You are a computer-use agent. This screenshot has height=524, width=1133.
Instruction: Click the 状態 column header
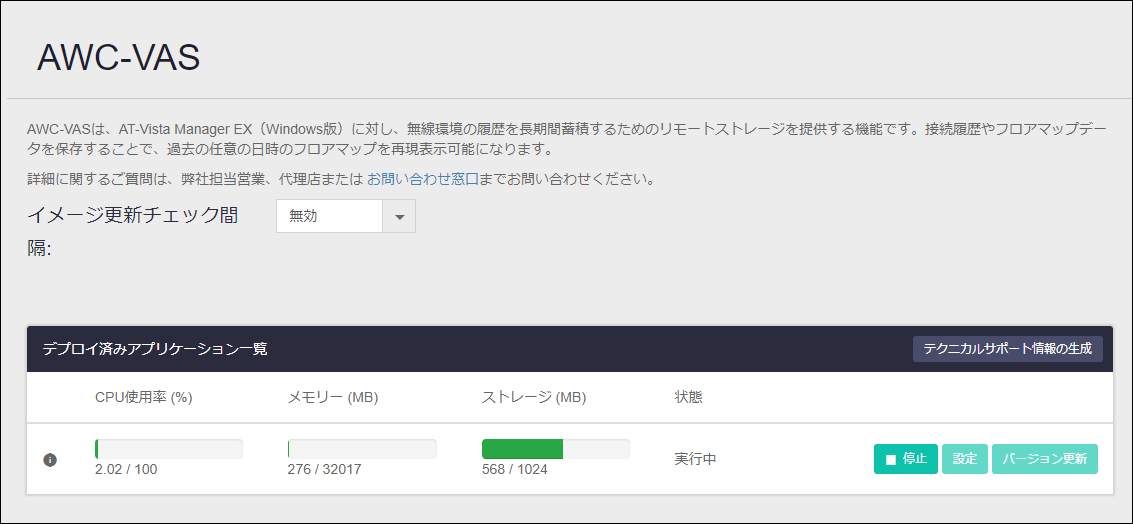(x=689, y=397)
